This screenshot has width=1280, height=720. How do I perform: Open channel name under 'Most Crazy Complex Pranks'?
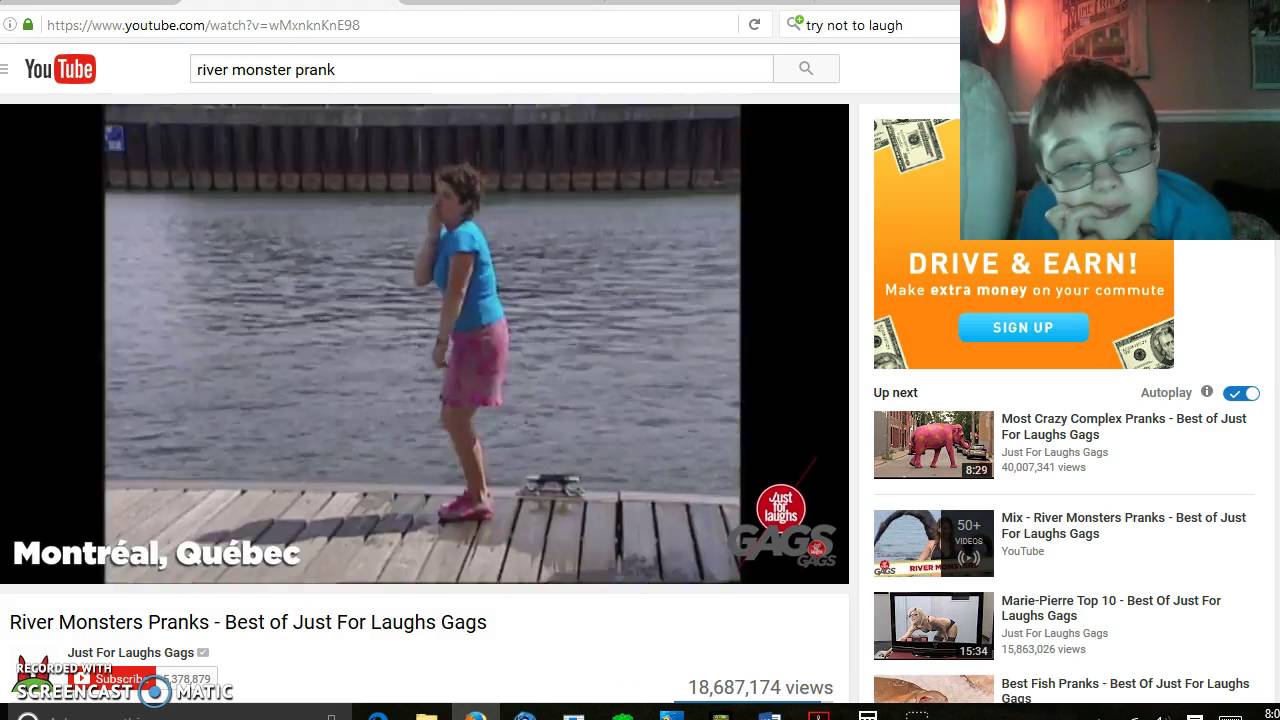[x=1055, y=452]
